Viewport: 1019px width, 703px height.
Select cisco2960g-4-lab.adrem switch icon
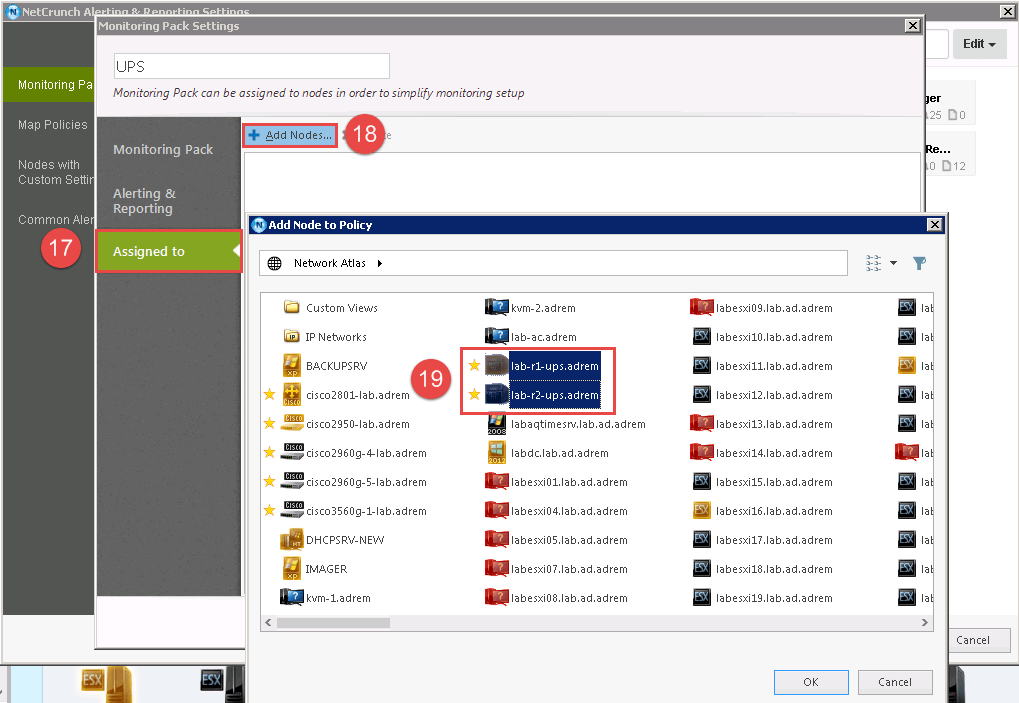click(x=292, y=453)
